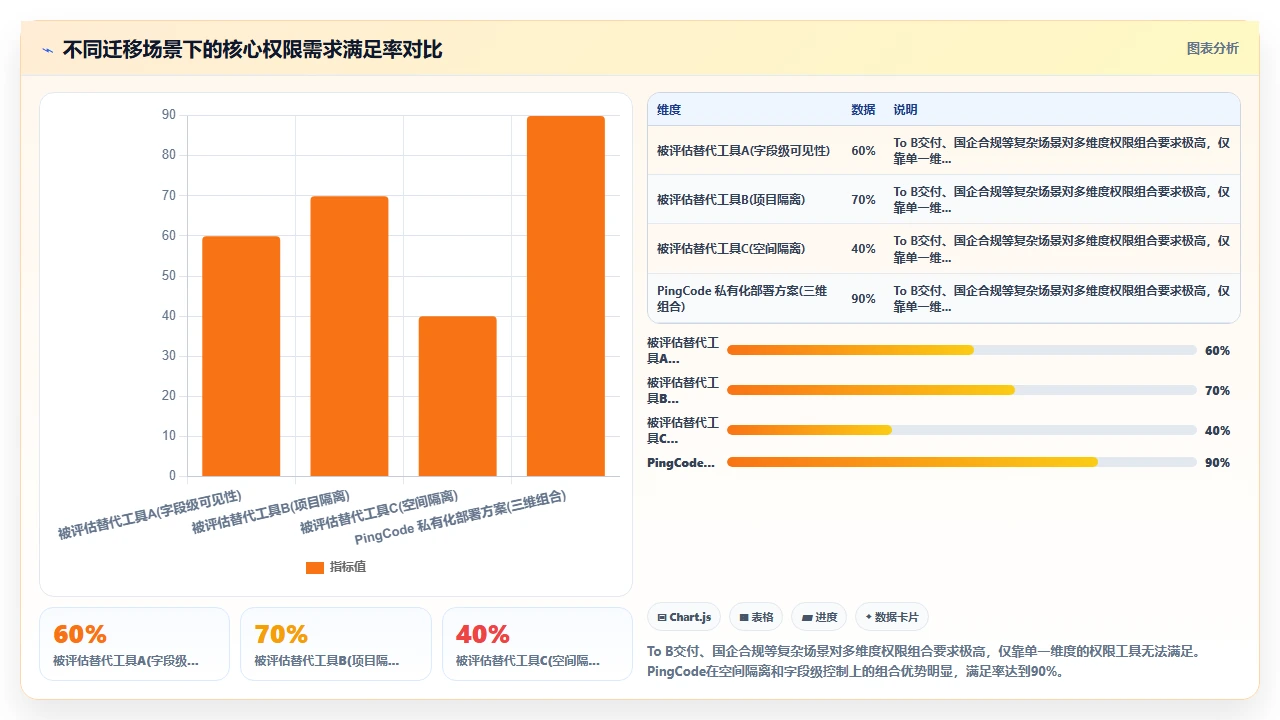
Task: Open the 40% data card
Action: pyautogui.click(x=537, y=644)
